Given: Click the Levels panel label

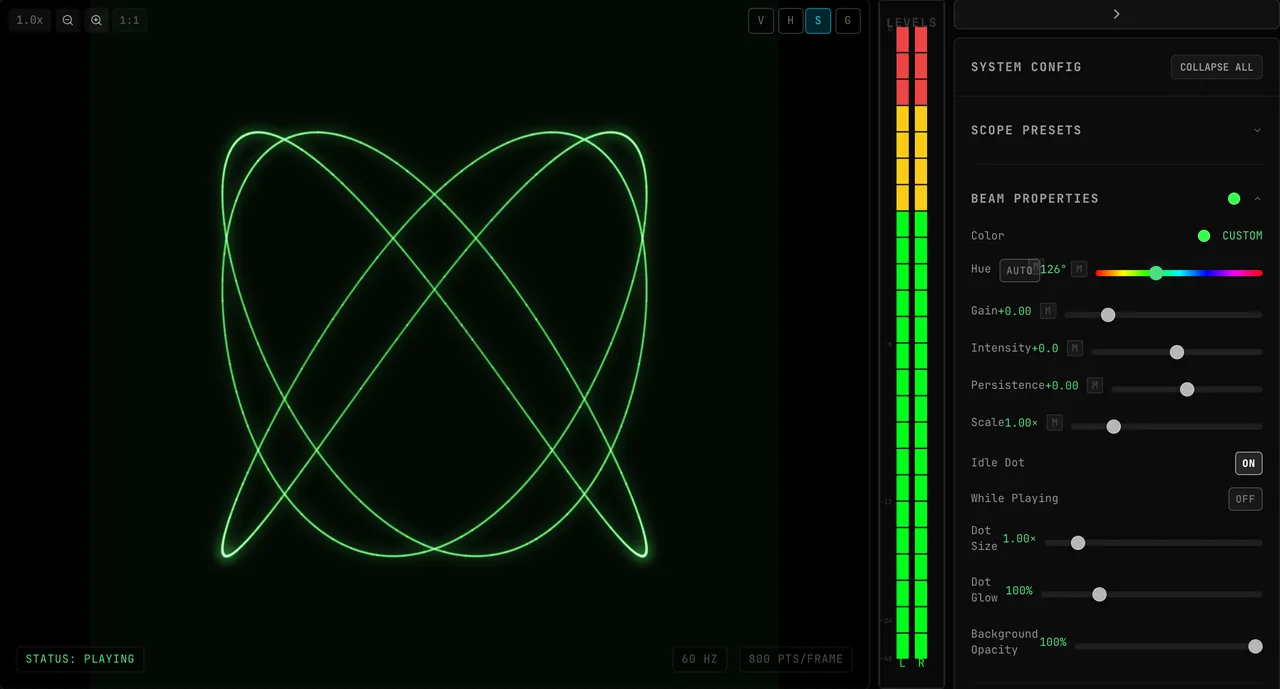Looking at the screenshot, I should [912, 22].
